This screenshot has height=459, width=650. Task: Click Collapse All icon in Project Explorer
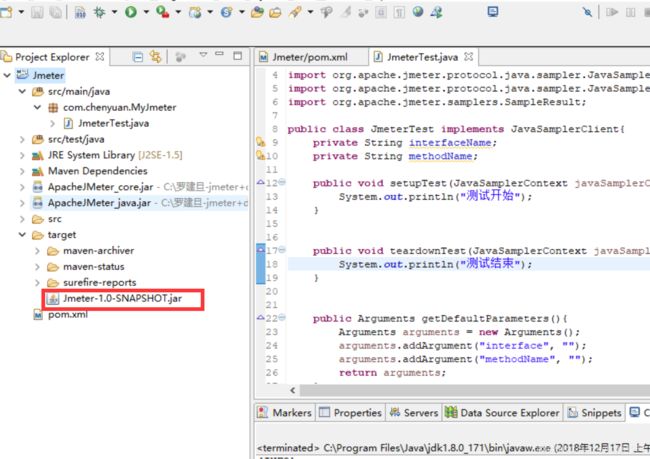pos(138,57)
